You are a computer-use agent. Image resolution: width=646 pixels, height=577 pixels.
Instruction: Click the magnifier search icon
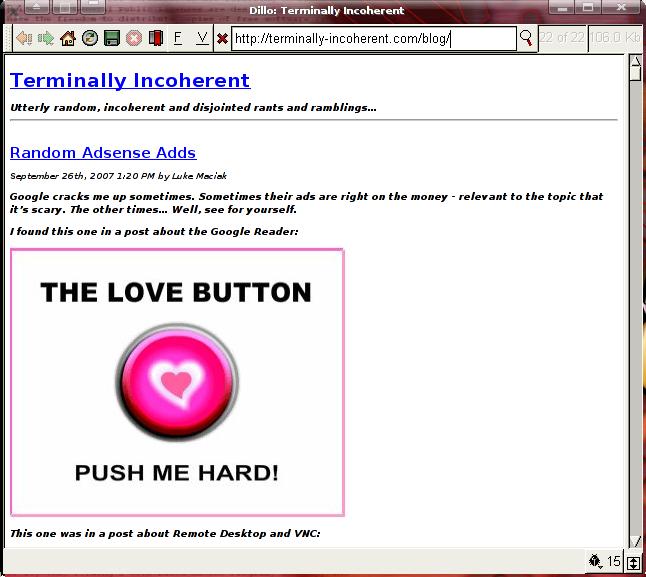click(526, 38)
